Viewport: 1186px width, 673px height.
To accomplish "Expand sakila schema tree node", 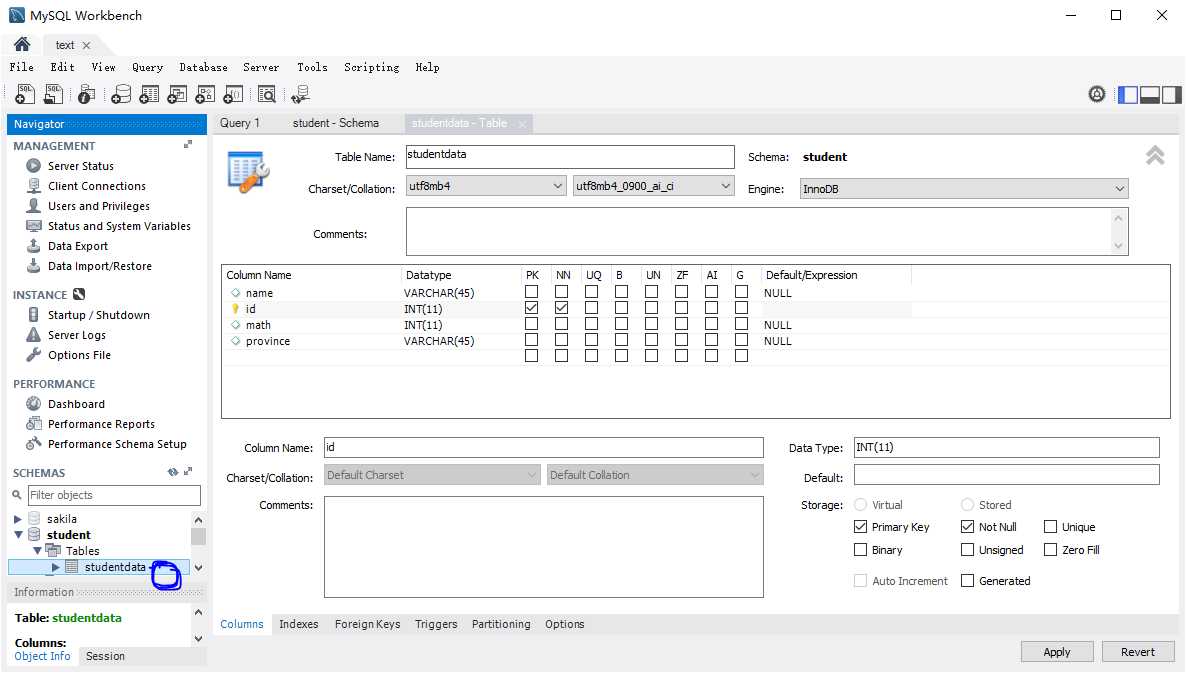I will tap(17, 519).
